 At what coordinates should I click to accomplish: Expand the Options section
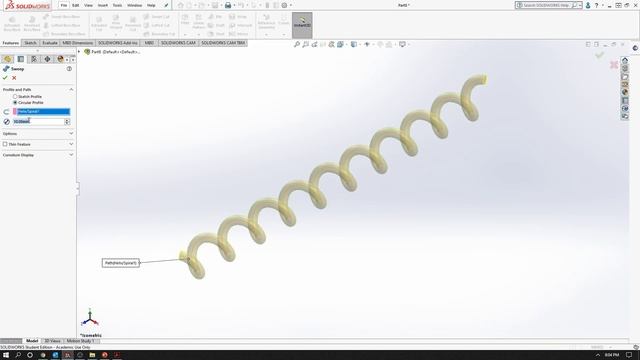(x=71, y=133)
